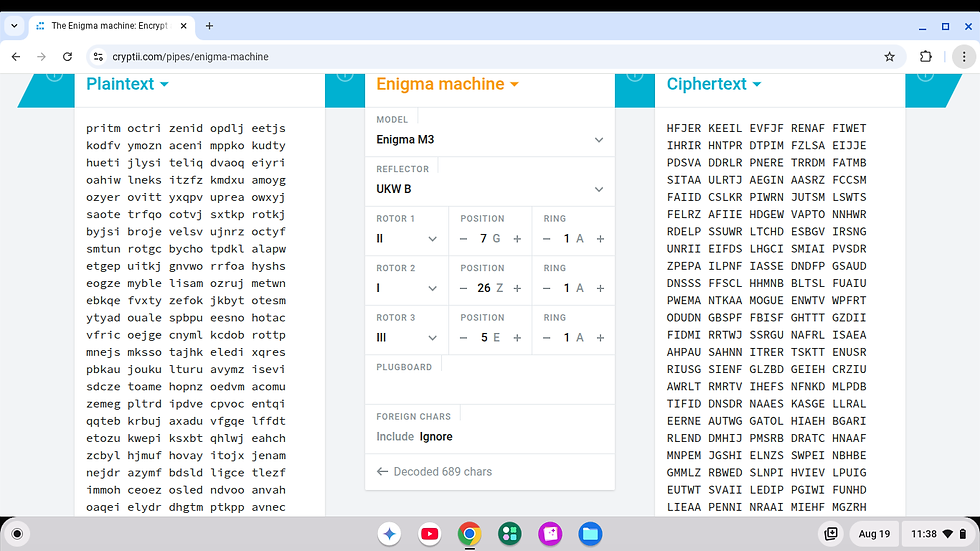Decrease Rotor 3 ring setting
This screenshot has height=551, width=980.
point(546,337)
